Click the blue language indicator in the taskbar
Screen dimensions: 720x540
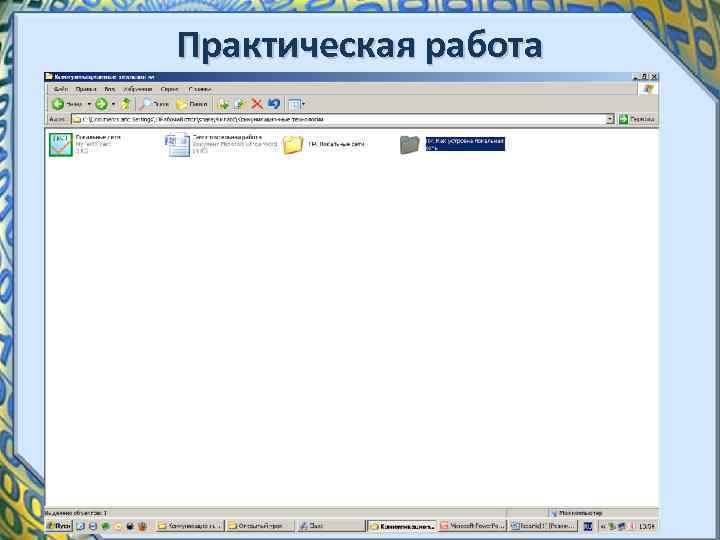point(587,526)
